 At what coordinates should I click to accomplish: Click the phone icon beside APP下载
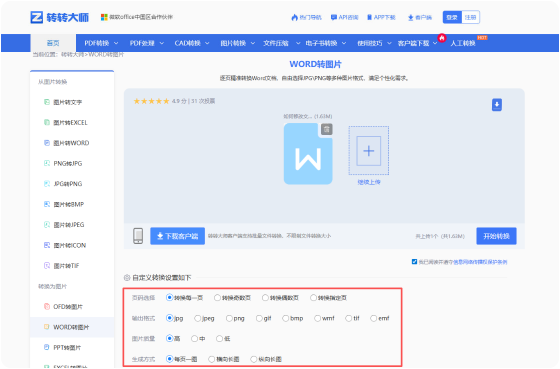tap(370, 17)
